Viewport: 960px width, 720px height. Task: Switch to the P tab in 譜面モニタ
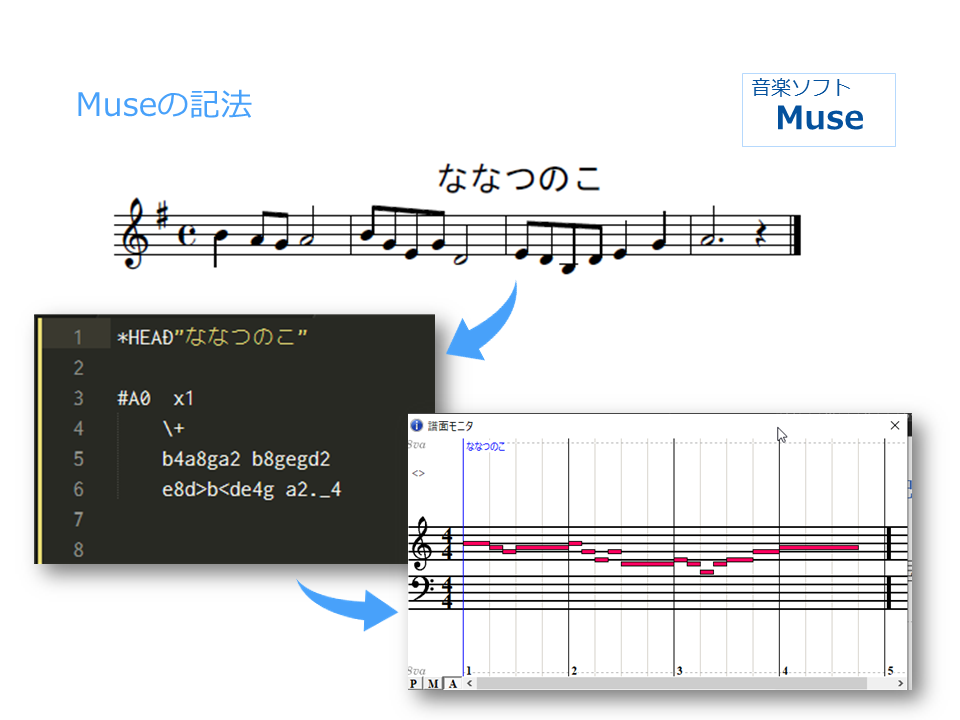tap(414, 683)
